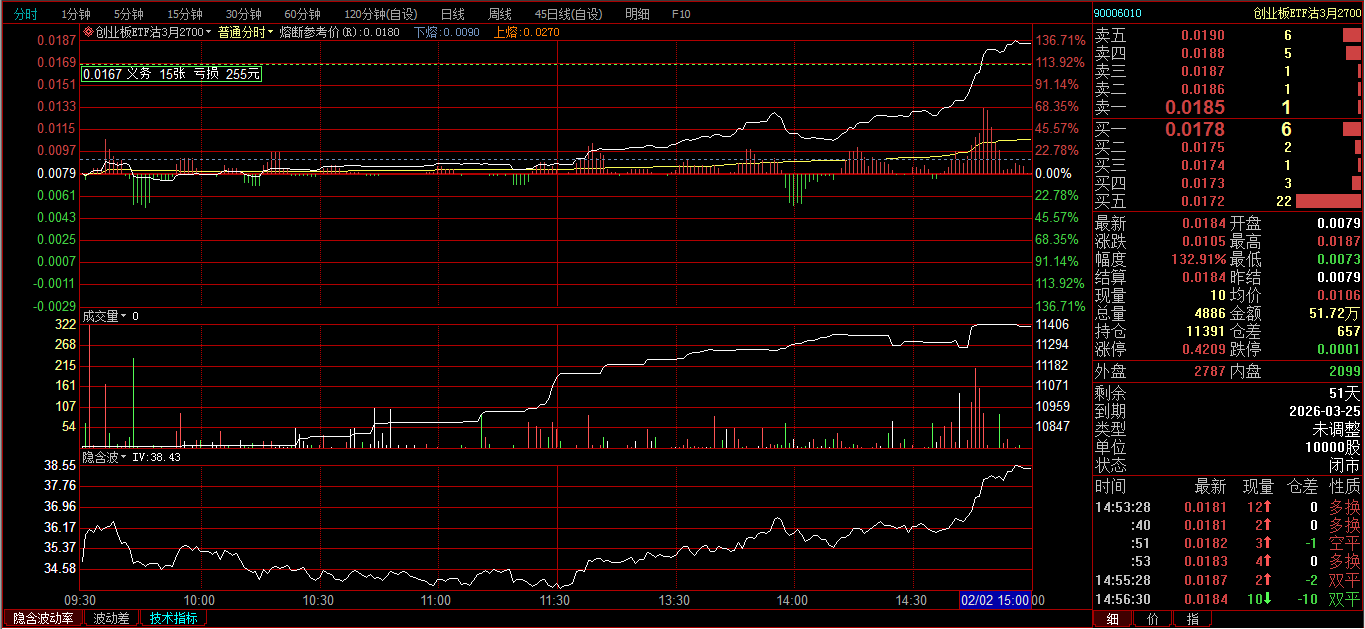Switch to the 价 panel tab
This screenshot has height=629, width=1365.
coord(1152,619)
